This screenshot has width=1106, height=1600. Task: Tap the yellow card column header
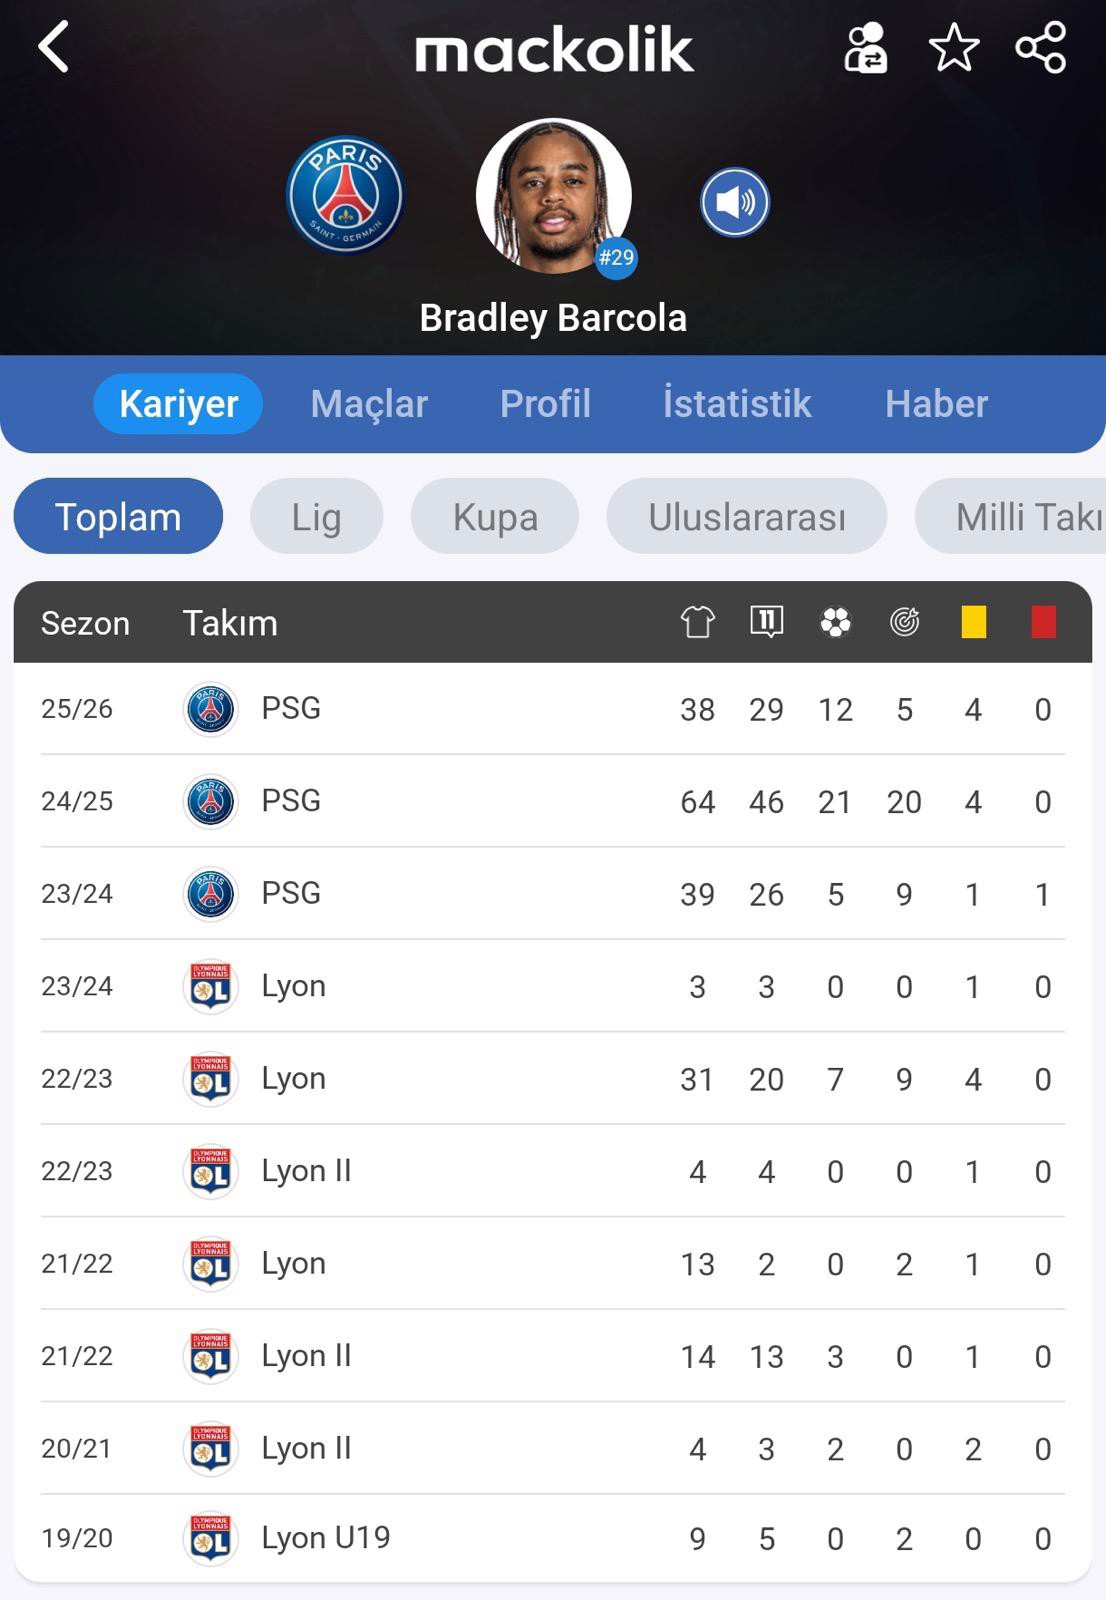click(973, 622)
